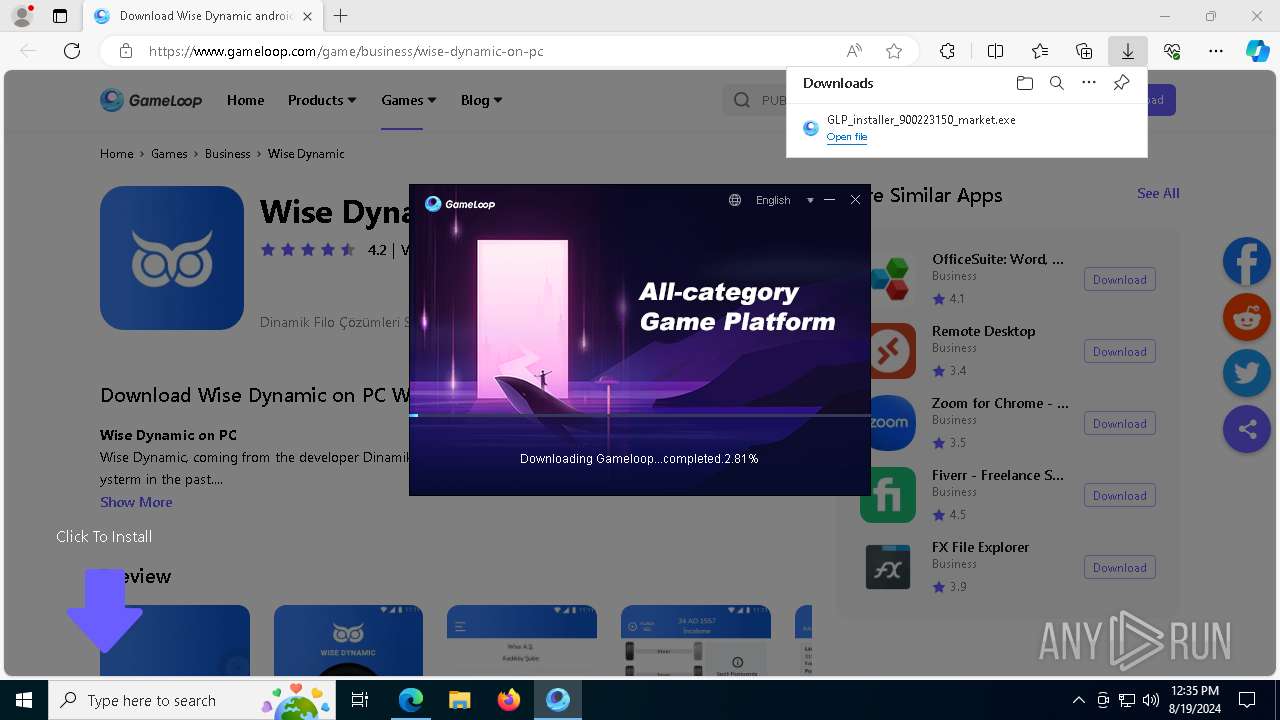Open Favorites list icon
Image resolution: width=1280 pixels, height=720 pixels.
tap(1040, 51)
